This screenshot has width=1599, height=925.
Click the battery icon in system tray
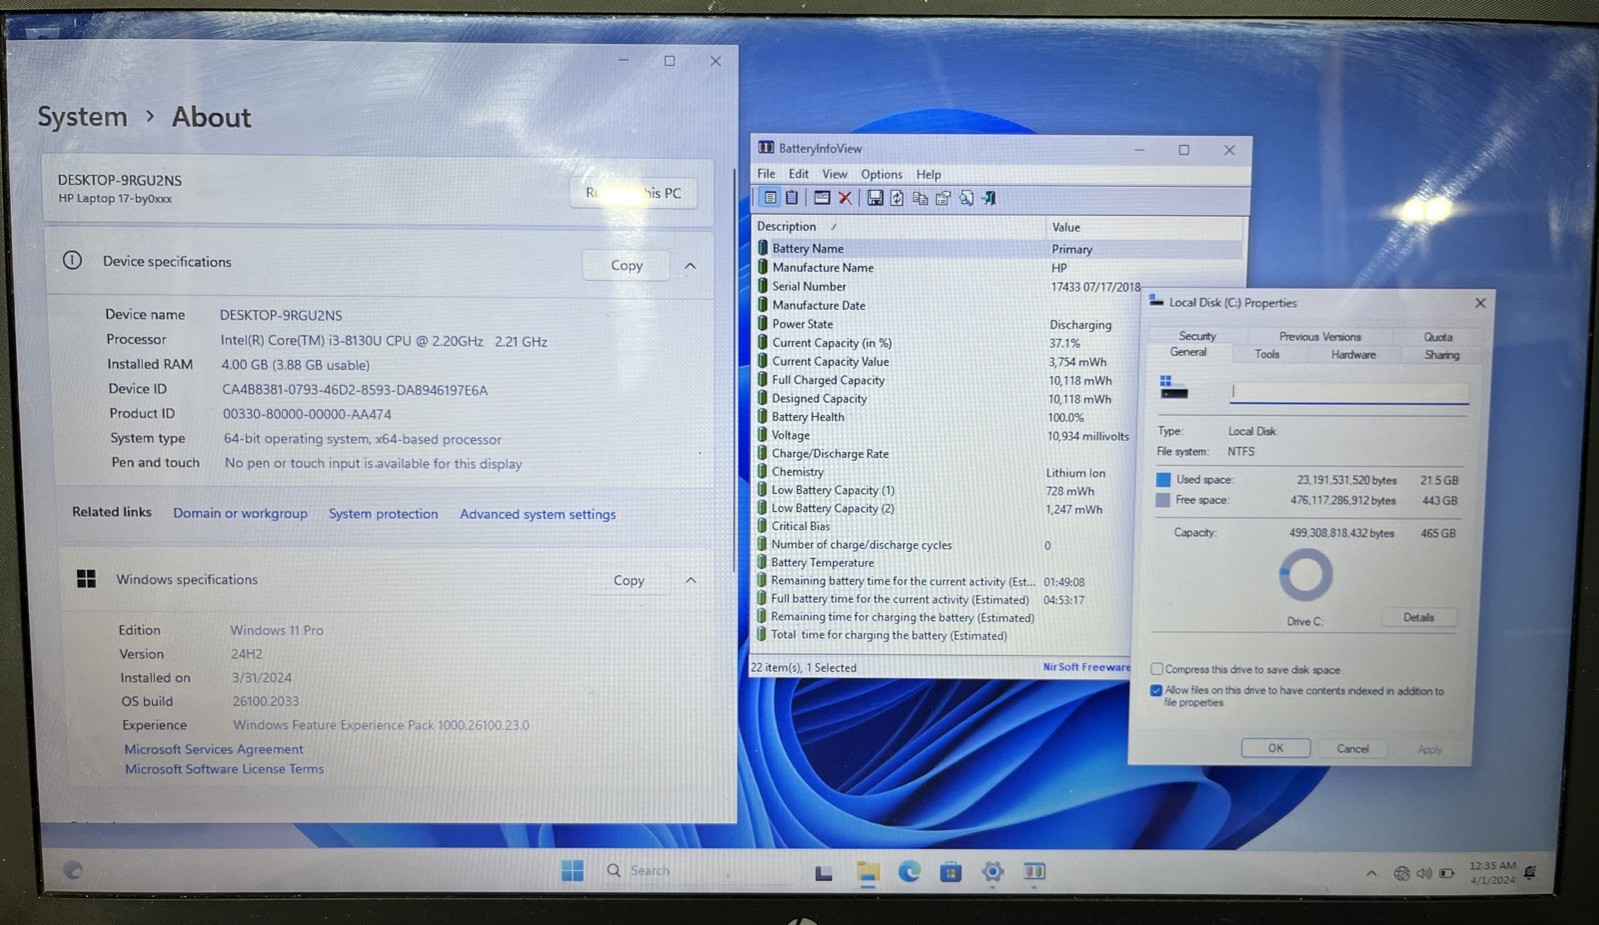pos(1447,873)
